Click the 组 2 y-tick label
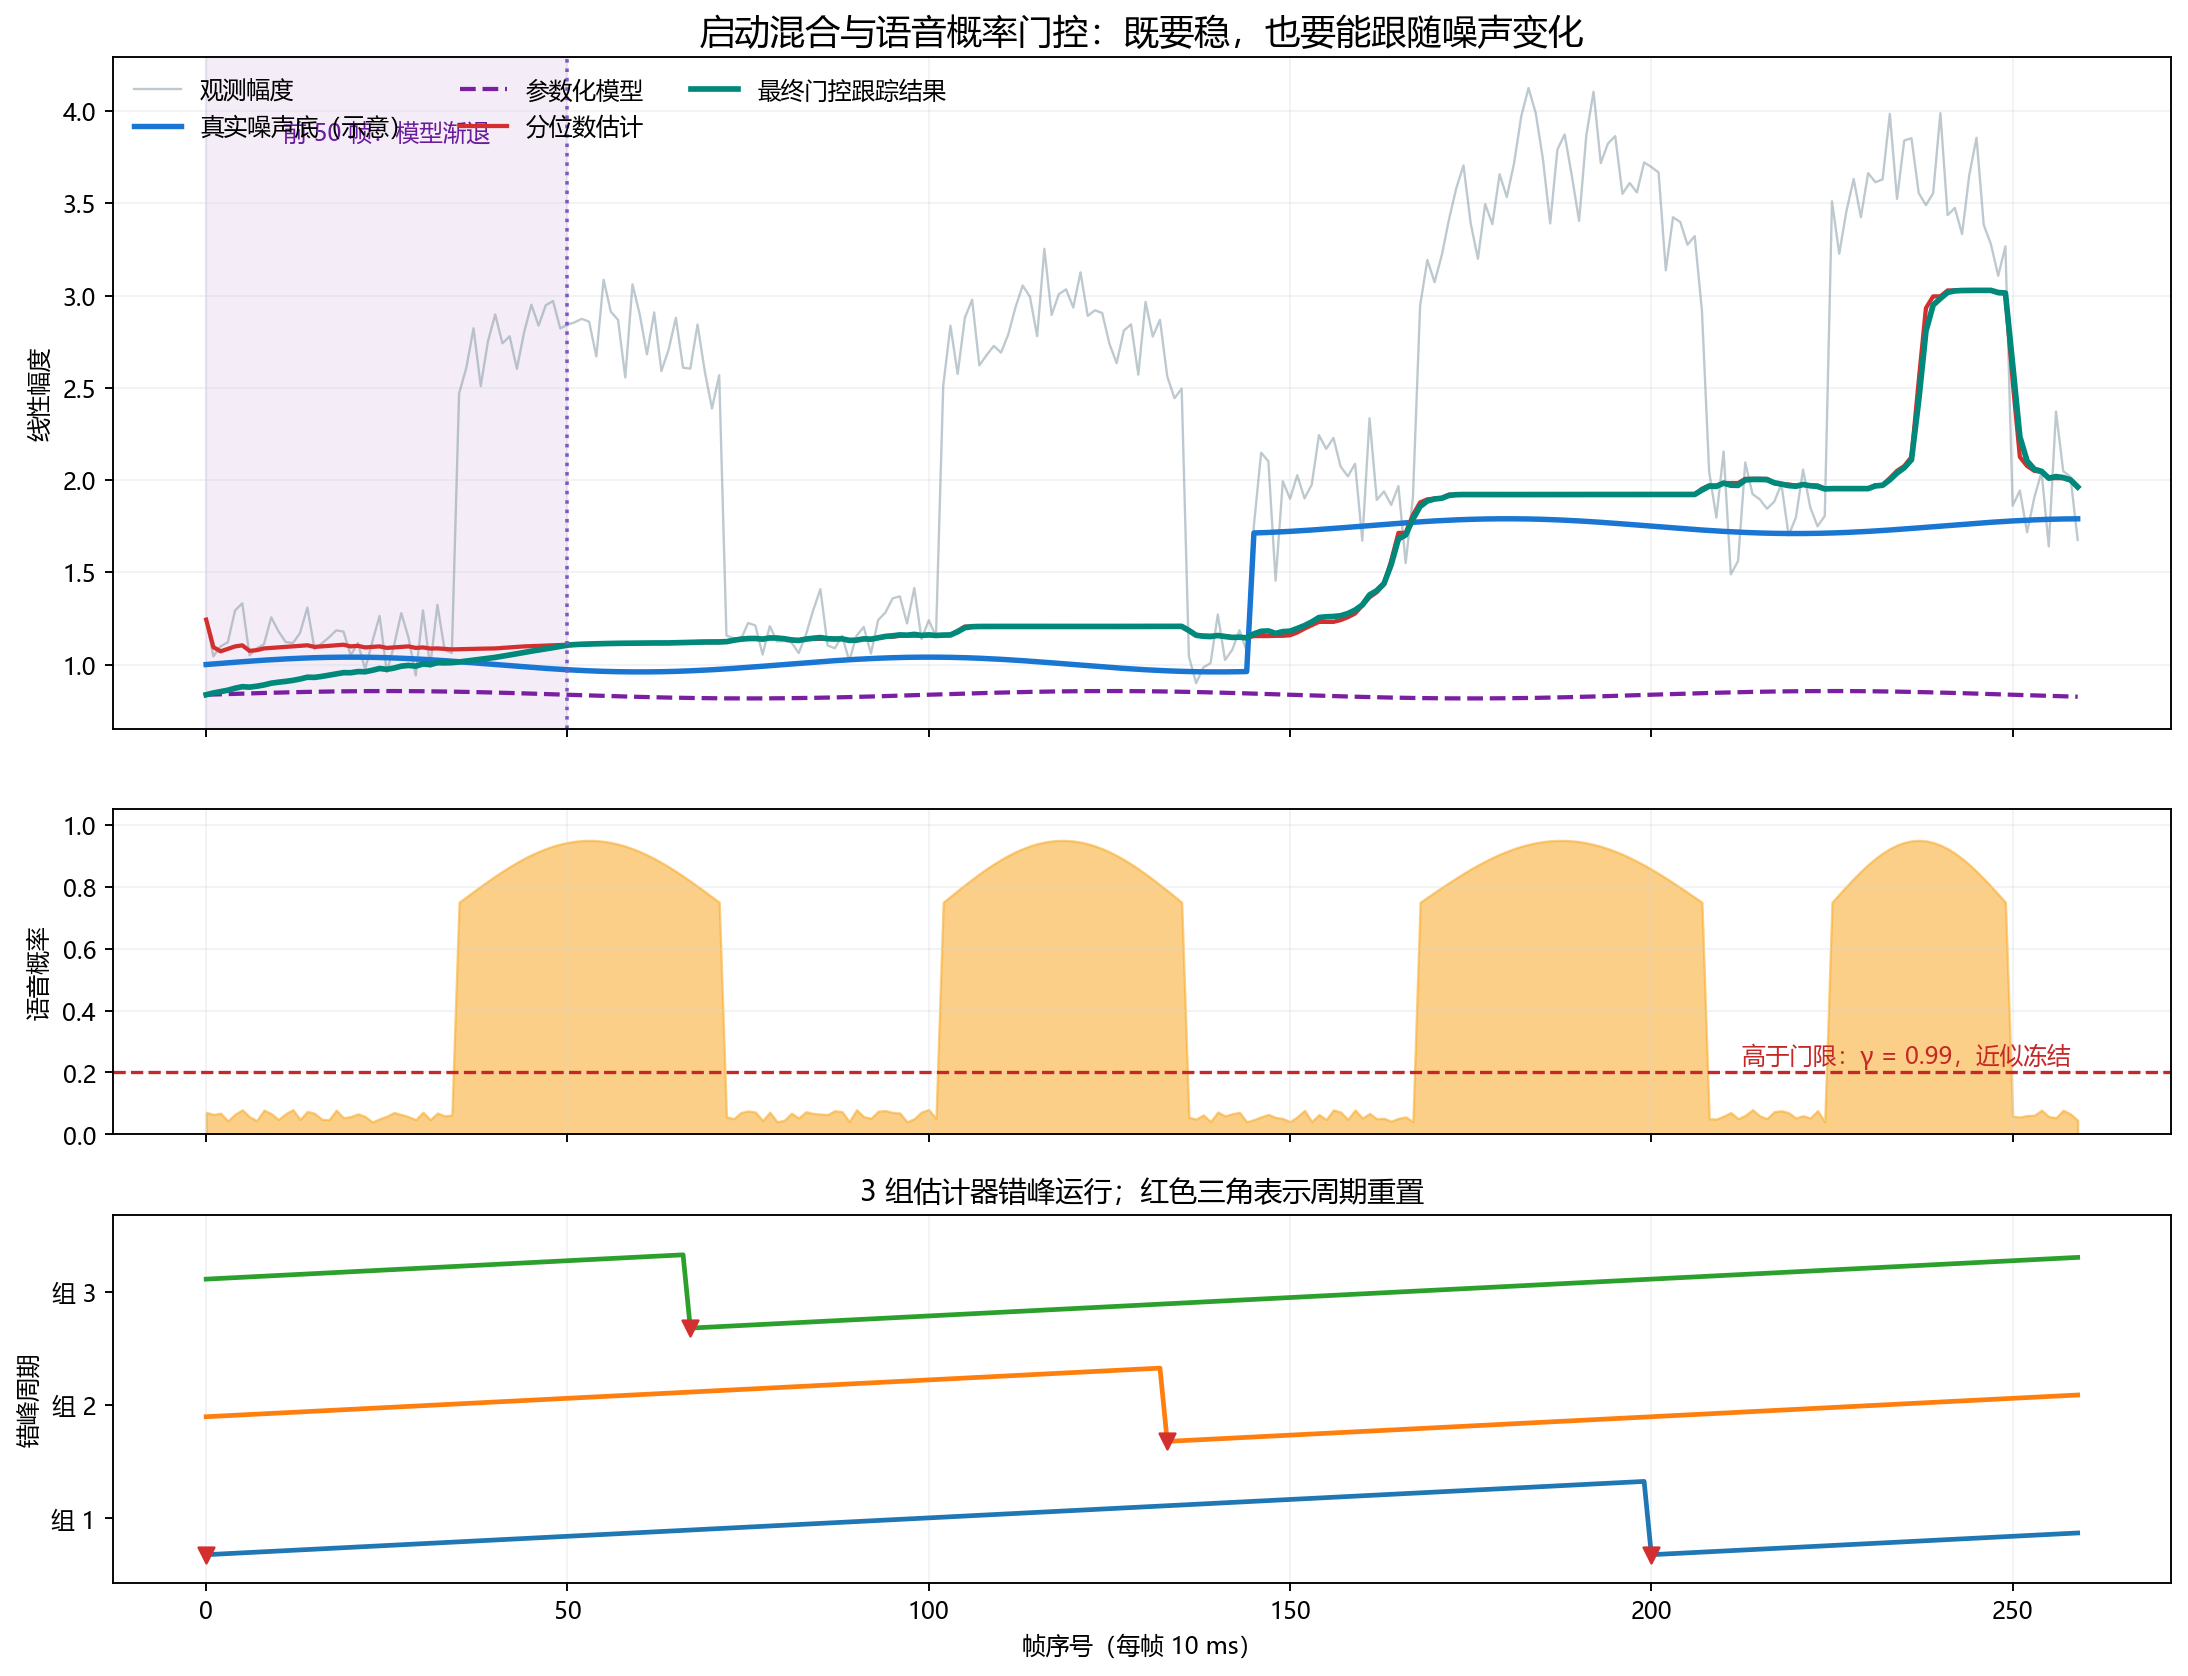The image size is (2188, 1676). click(x=73, y=1406)
